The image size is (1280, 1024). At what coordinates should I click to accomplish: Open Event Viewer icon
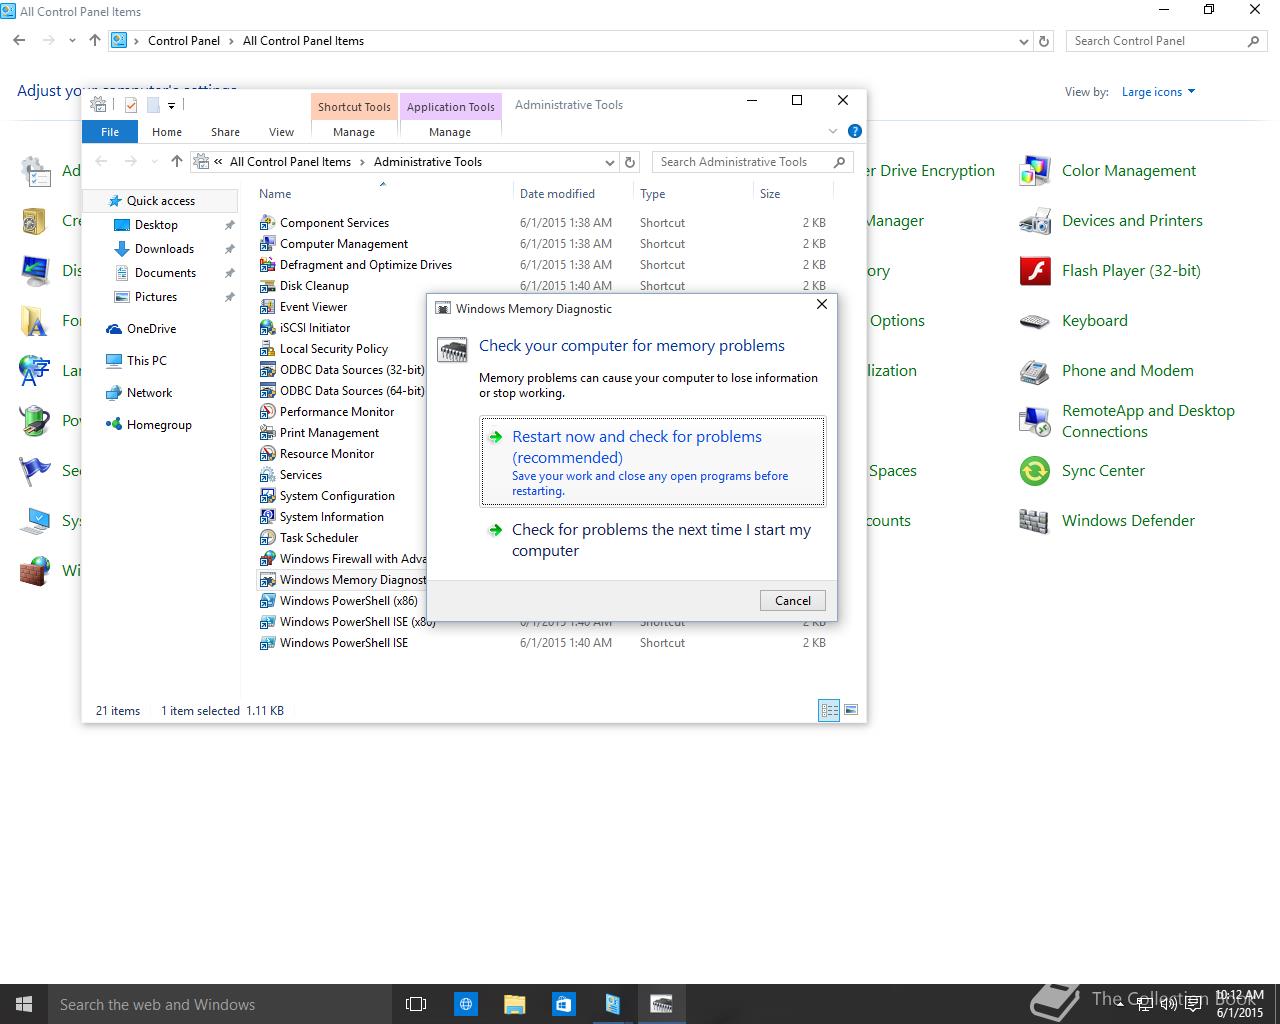pyautogui.click(x=267, y=306)
